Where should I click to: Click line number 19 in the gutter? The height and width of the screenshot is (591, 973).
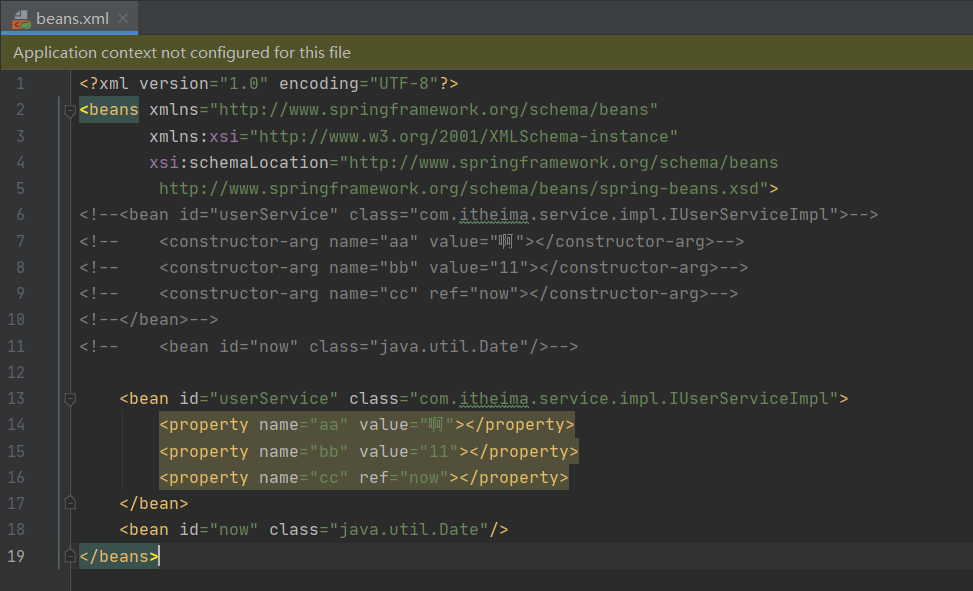pyautogui.click(x=16, y=556)
